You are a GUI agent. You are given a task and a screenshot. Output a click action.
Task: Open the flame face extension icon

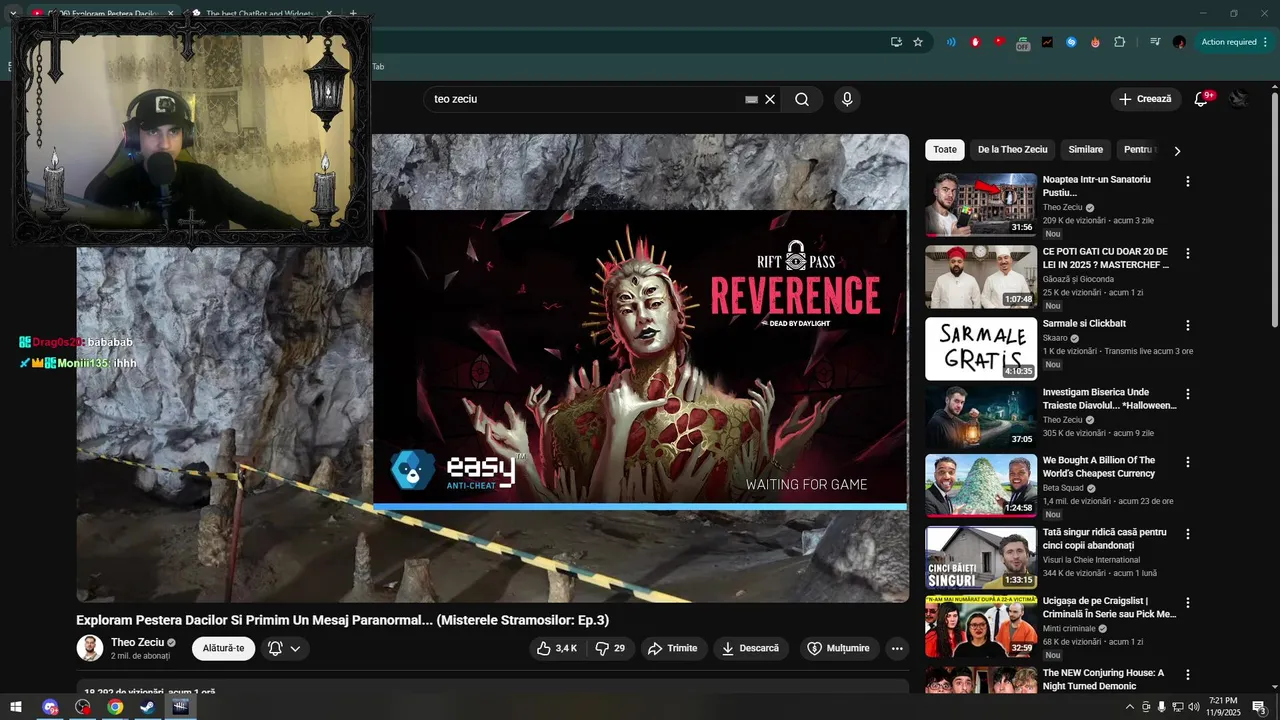(x=1095, y=42)
